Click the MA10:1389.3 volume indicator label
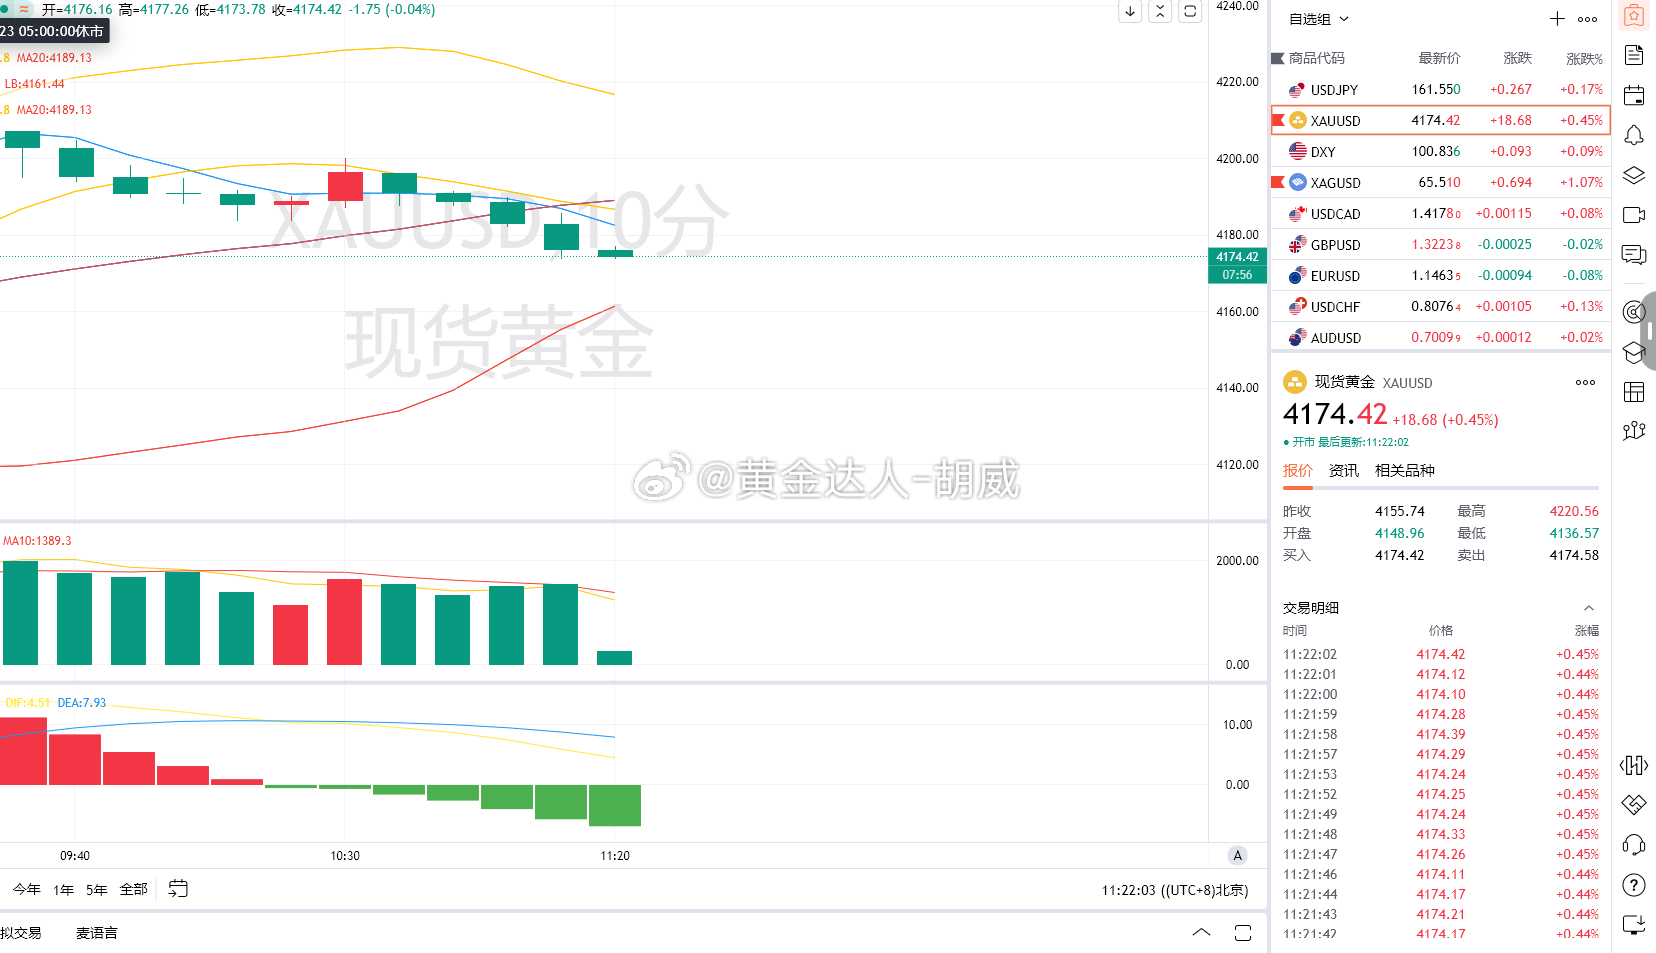This screenshot has width=1656, height=953. 37,541
